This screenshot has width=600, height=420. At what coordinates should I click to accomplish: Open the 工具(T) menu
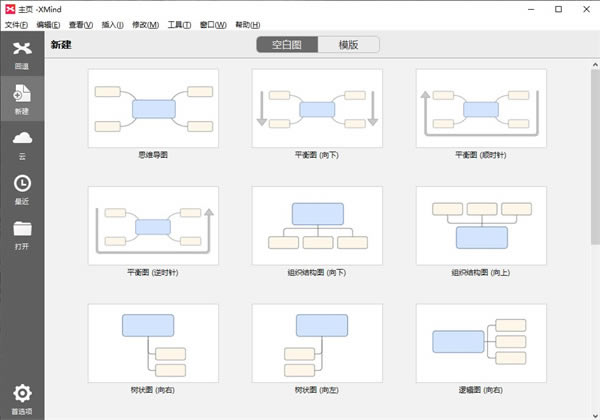(180, 24)
